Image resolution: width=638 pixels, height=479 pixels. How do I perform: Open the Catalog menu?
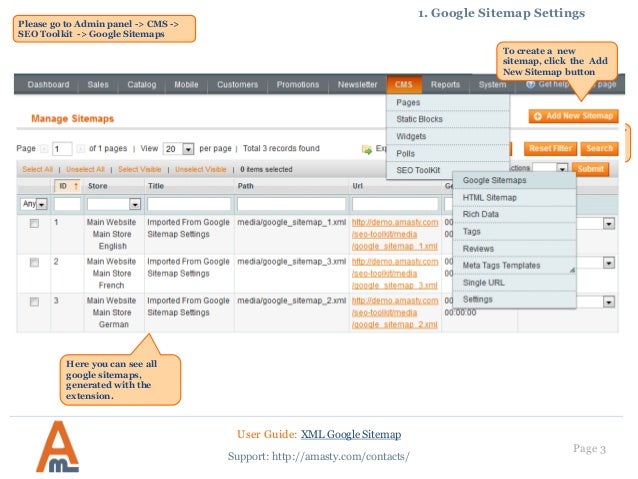coord(142,85)
